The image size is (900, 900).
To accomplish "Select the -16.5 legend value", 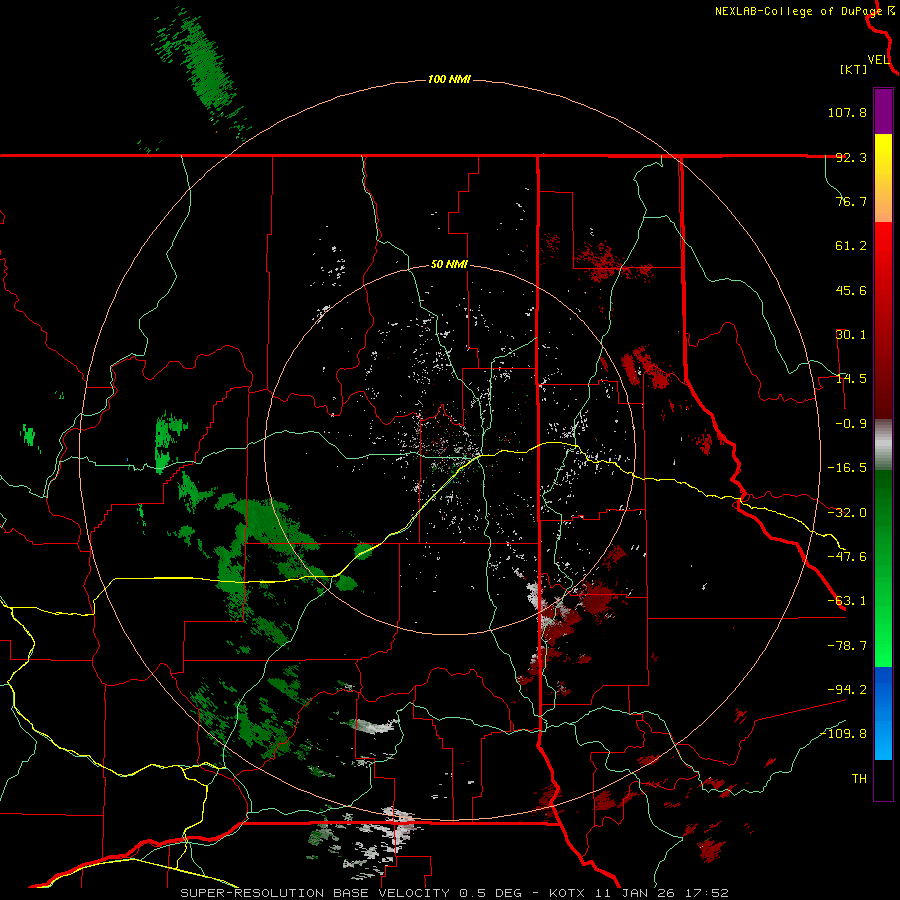I will (x=847, y=468).
